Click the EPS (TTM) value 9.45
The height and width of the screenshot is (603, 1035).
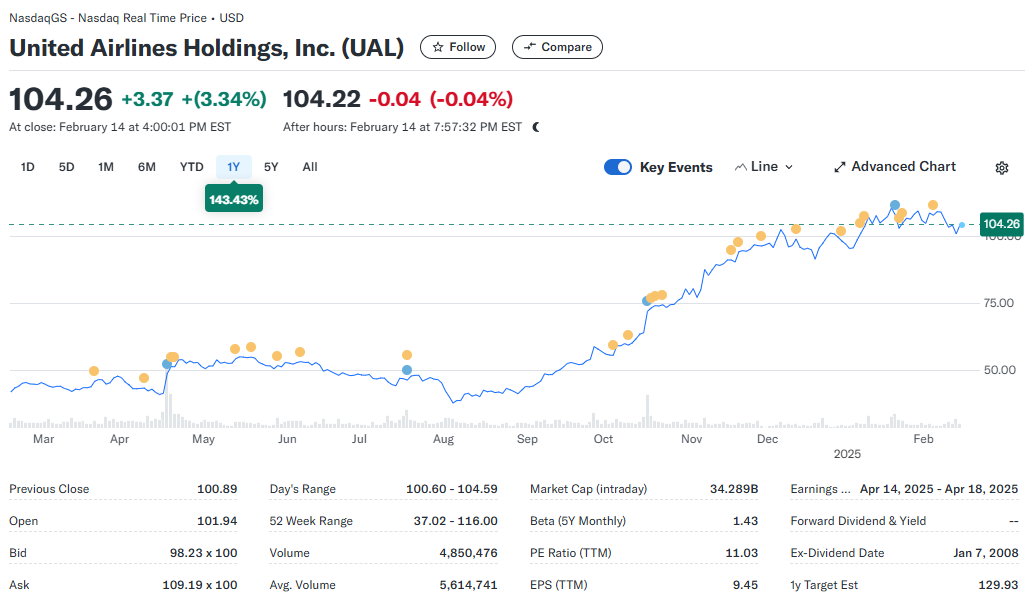tap(745, 585)
